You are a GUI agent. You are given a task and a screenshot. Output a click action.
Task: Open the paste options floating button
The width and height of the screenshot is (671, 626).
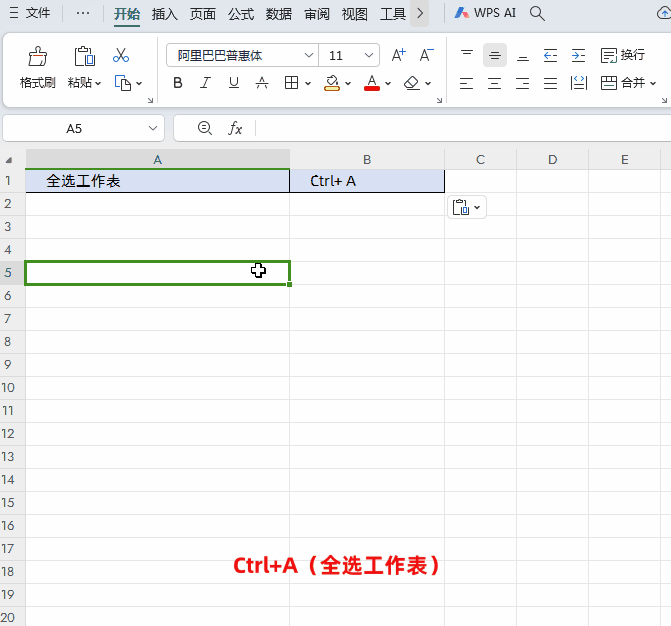tap(467, 208)
